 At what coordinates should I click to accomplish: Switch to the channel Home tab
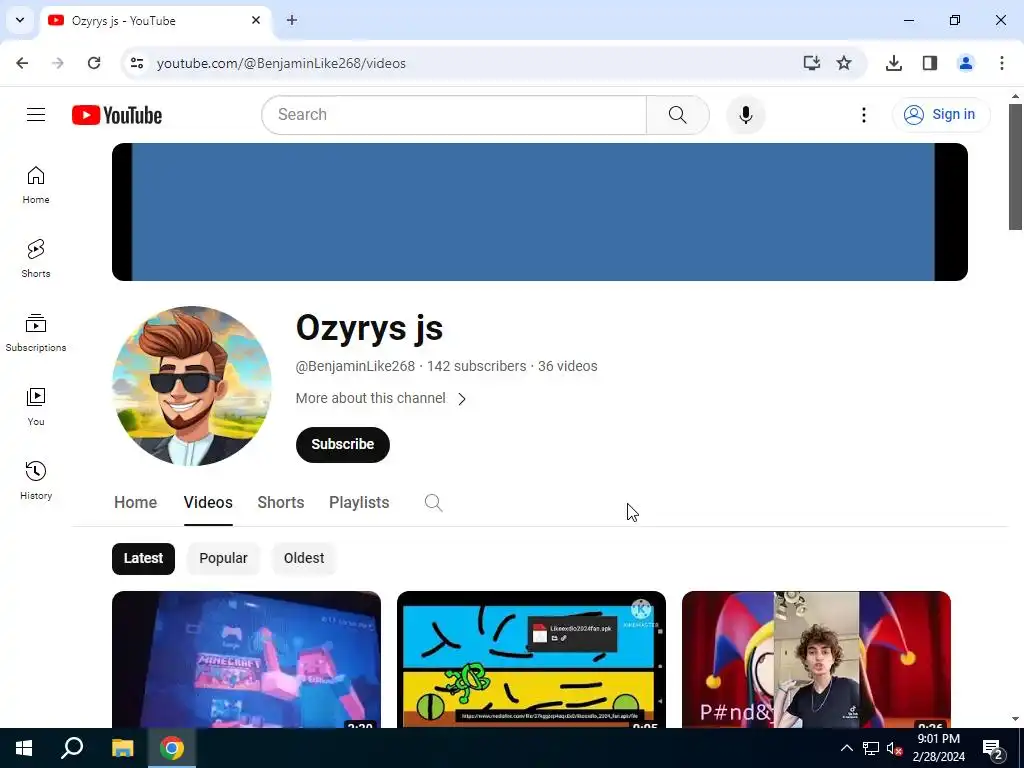pos(136,502)
